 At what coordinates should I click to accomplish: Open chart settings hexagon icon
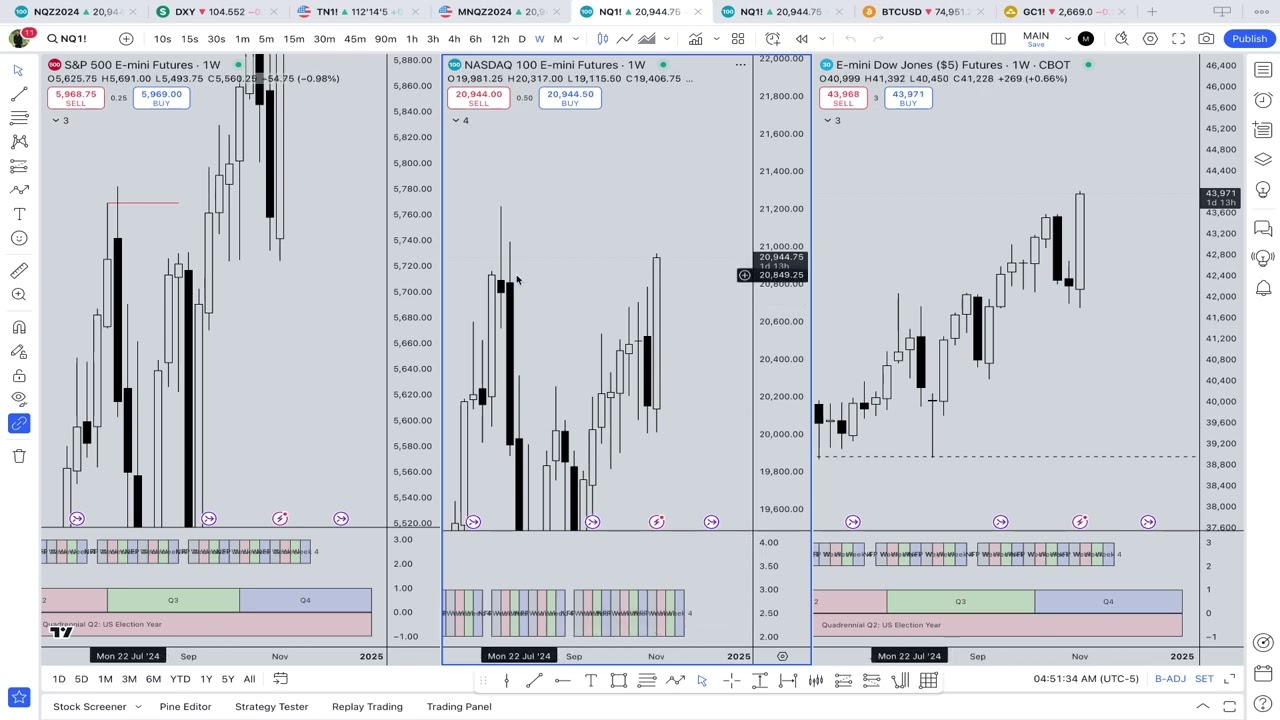tap(1150, 39)
